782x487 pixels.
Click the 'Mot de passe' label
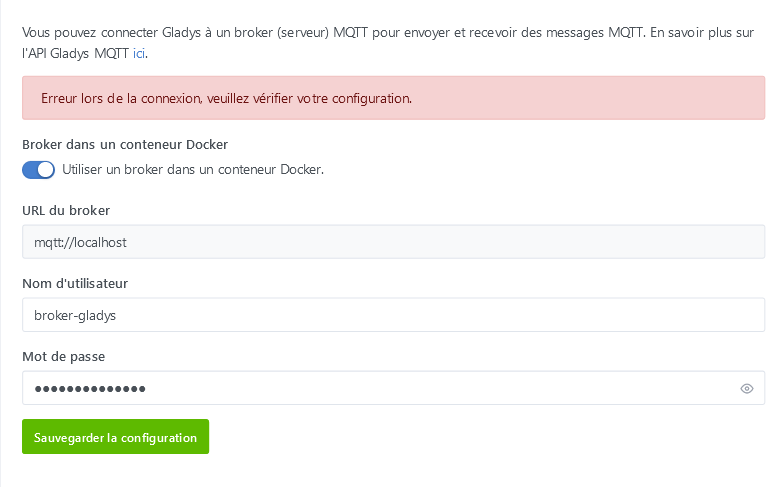[x=63, y=356]
